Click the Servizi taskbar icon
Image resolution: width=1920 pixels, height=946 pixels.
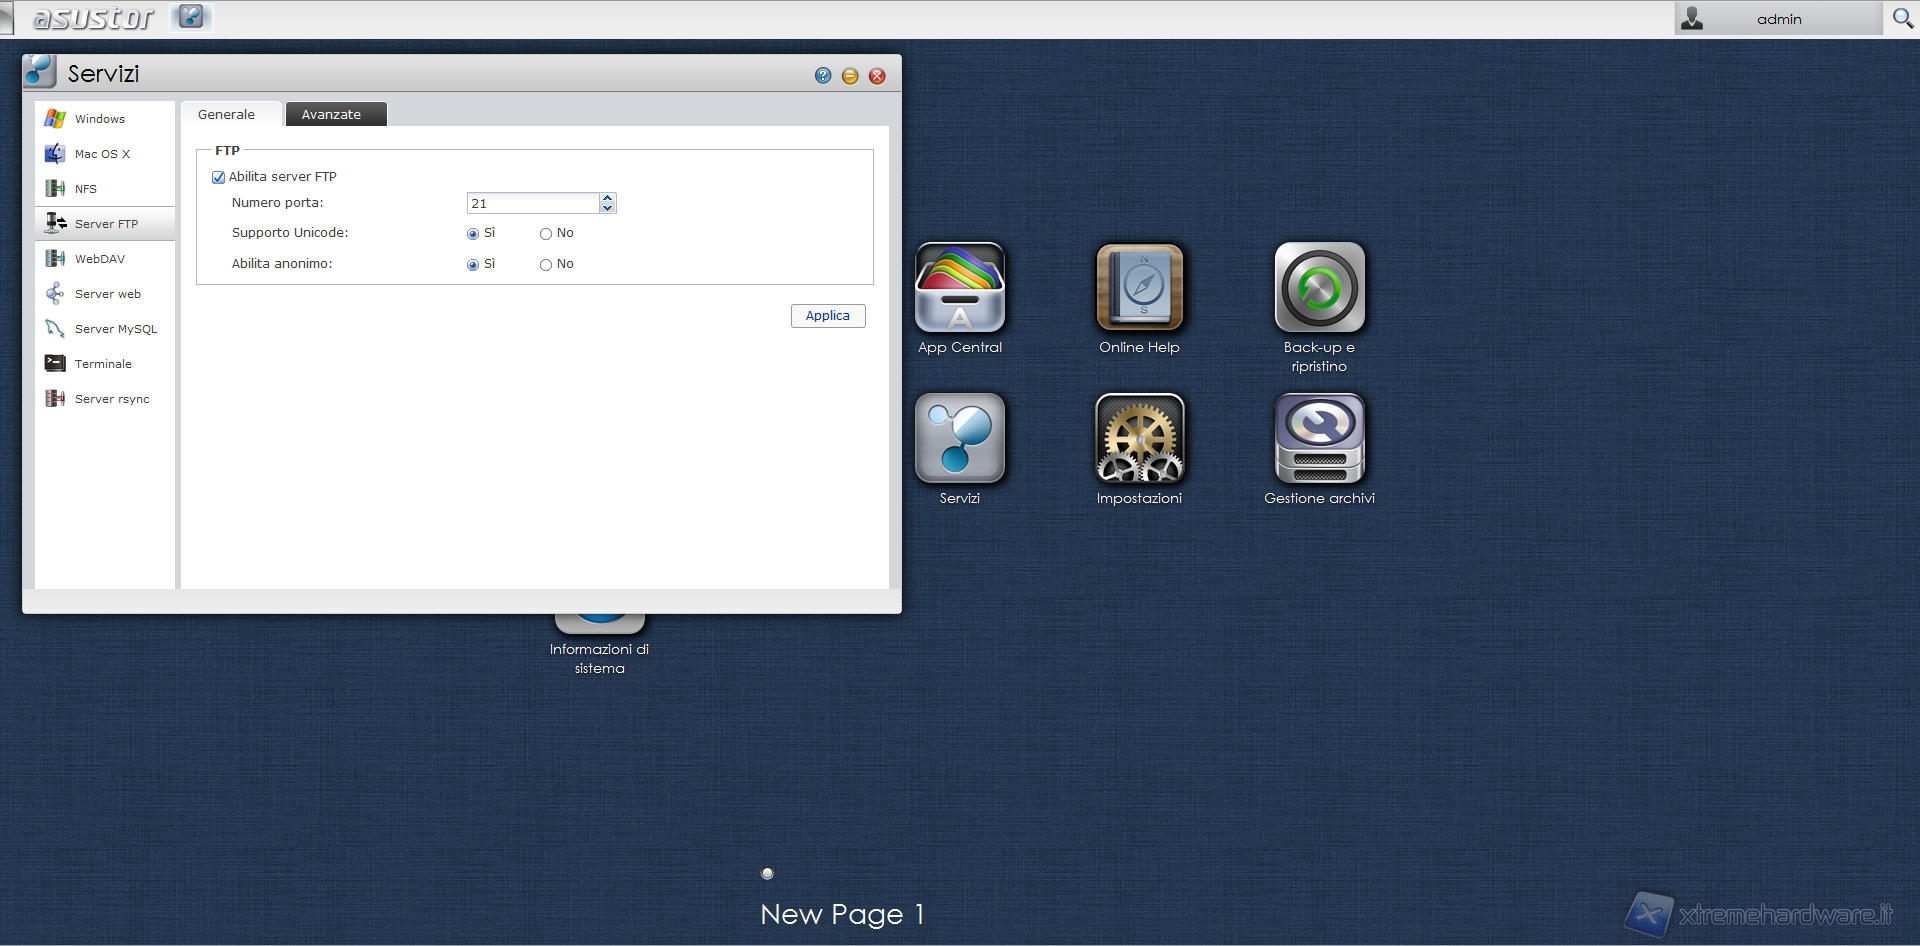[190, 17]
